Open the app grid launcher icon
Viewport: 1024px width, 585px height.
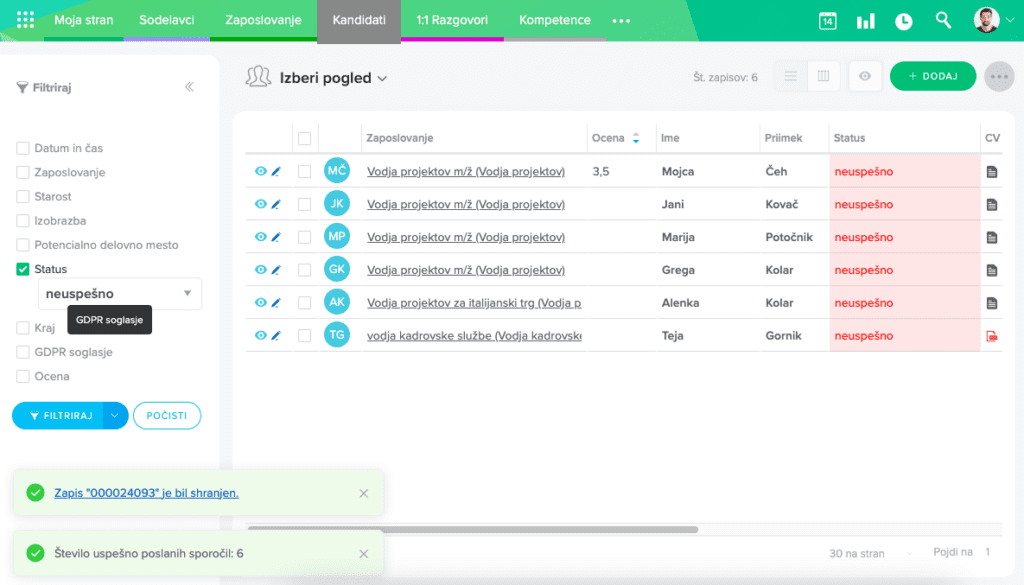tap(25, 20)
